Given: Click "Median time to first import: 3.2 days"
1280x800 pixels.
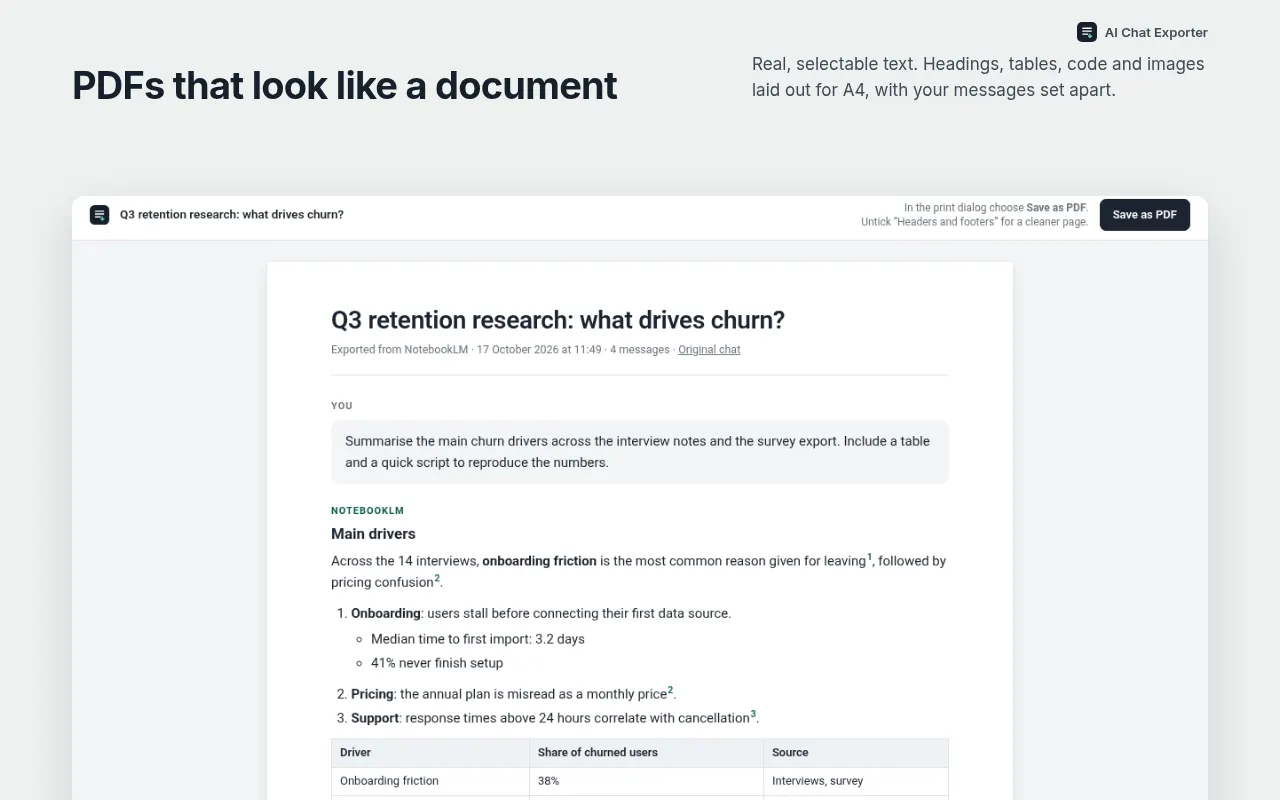Looking at the screenshot, I should pos(478,639).
